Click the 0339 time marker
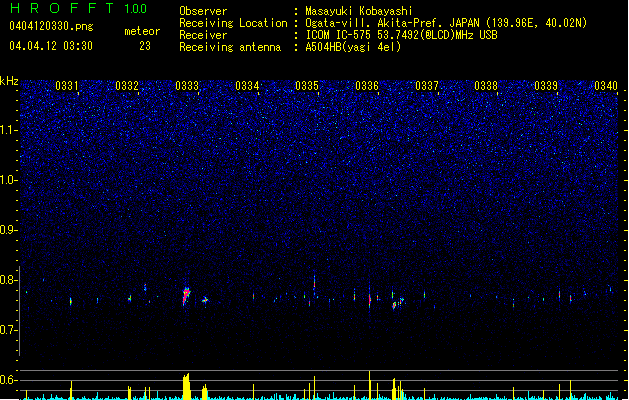The image size is (629, 400). point(546,85)
